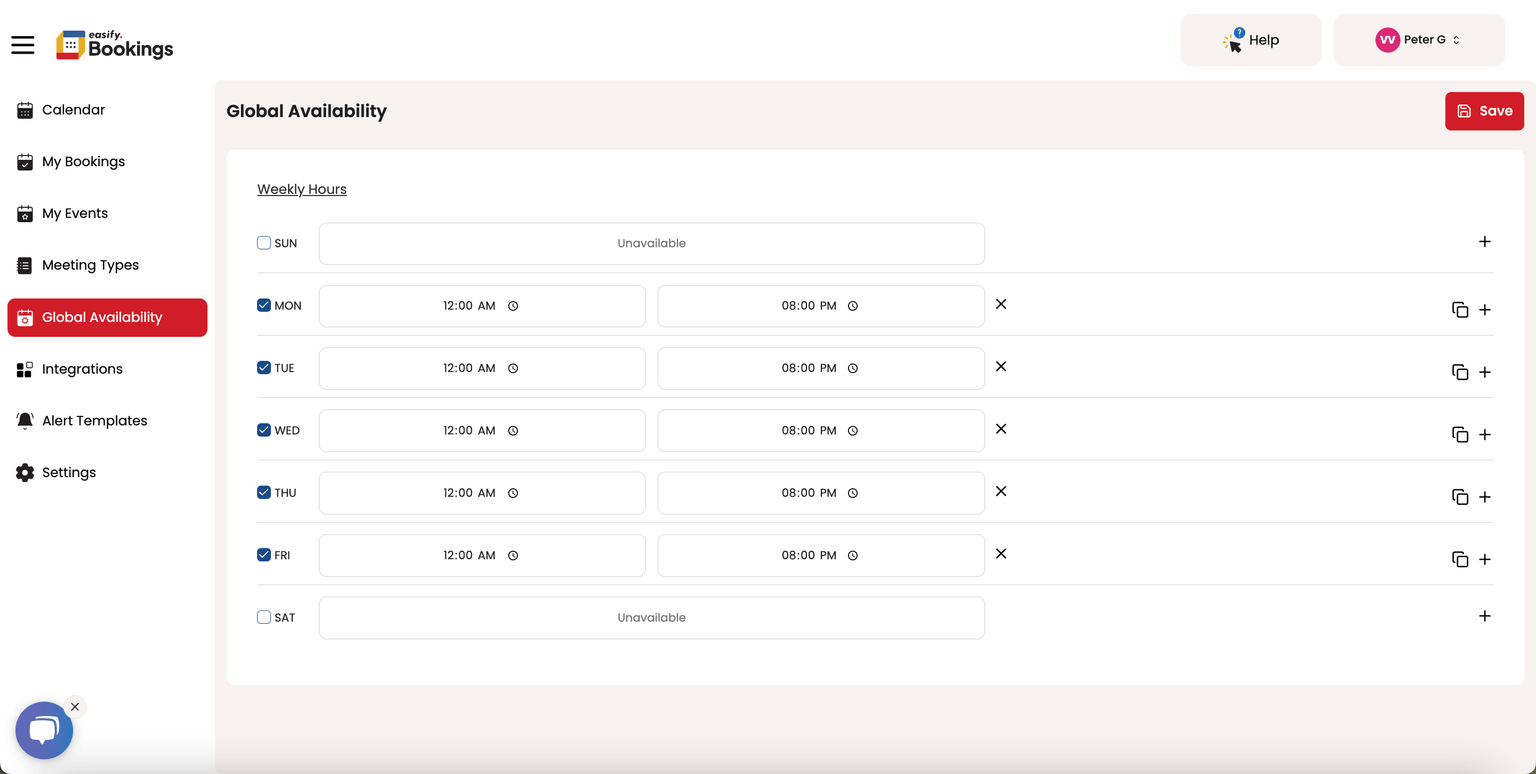Enable Sunday availability checkbox

[x=264, y=243]
